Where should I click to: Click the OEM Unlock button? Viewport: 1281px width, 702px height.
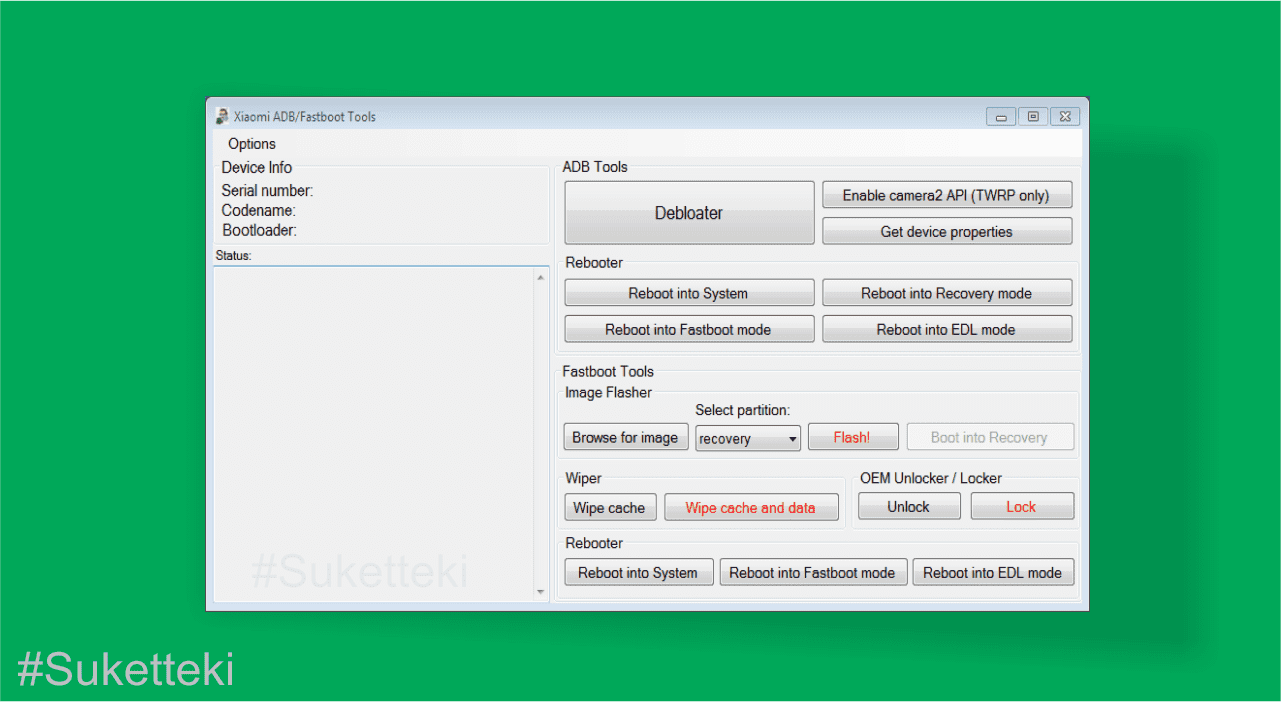[x=908, y=506]
